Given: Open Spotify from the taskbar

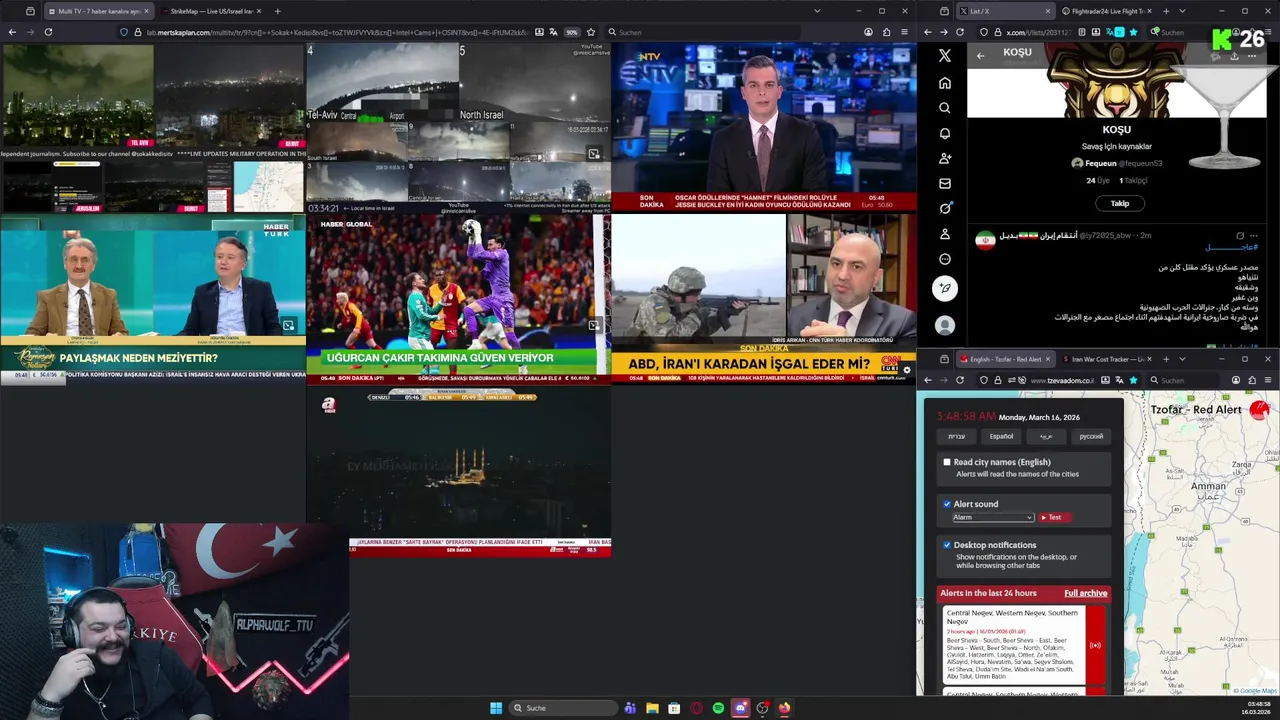Looking at the screenshot, I should 718,708.
